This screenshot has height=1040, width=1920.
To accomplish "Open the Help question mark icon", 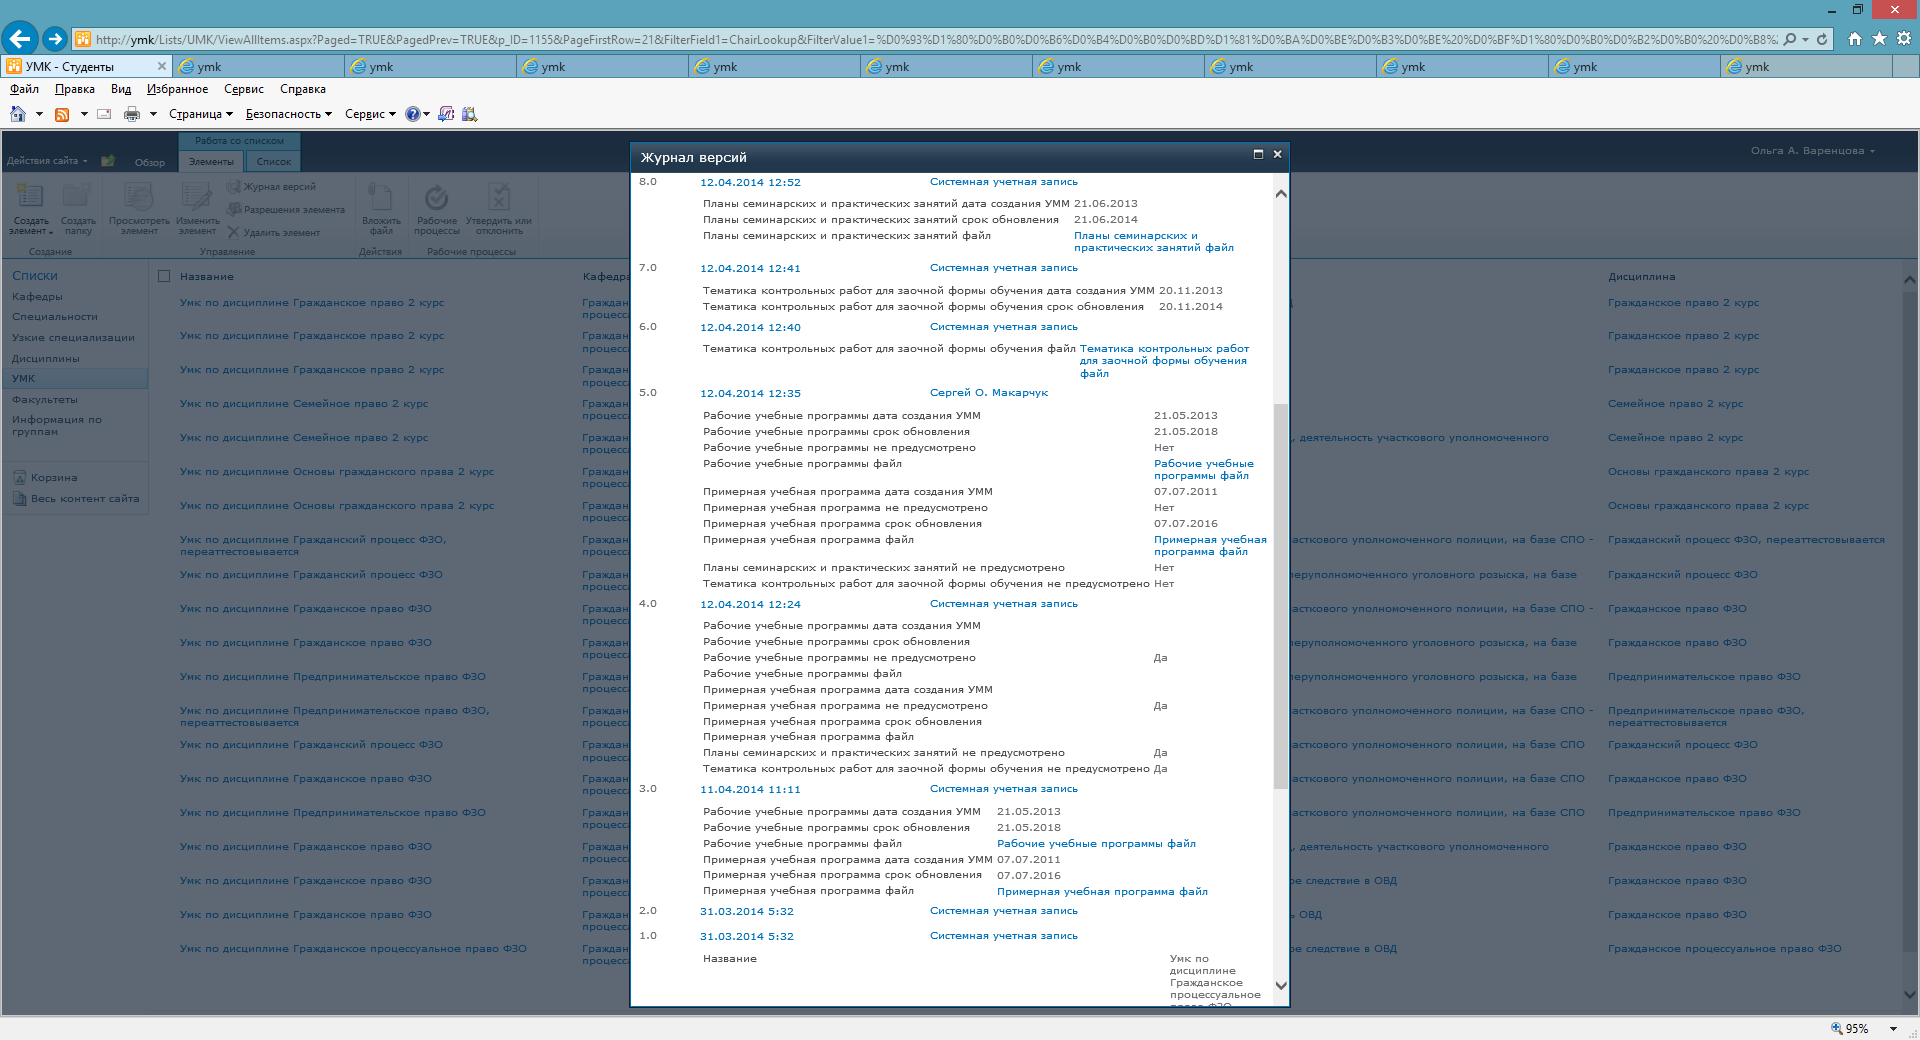I will [412, 114].
